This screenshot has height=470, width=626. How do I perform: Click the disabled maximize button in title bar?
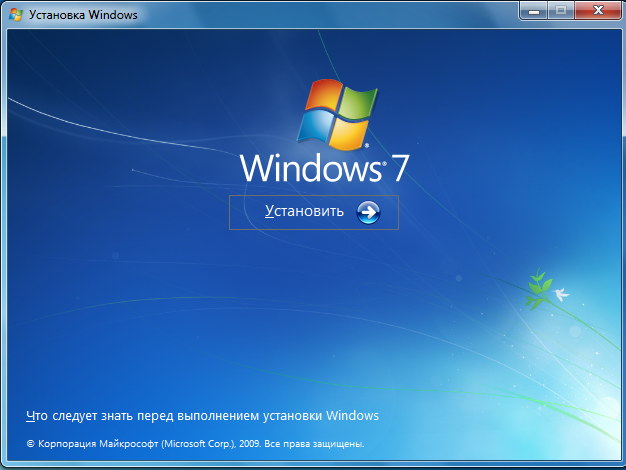coord(561,10)
